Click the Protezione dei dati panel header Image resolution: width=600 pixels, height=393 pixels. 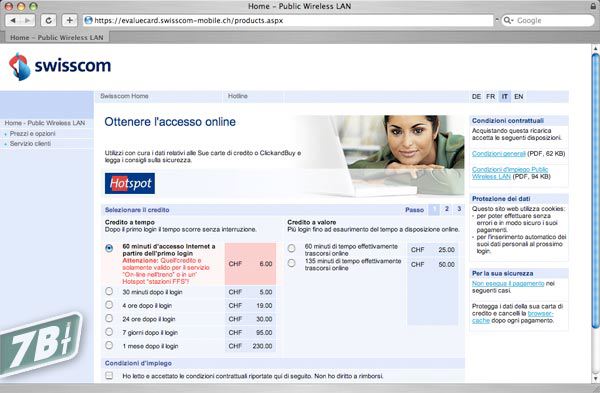518,199
